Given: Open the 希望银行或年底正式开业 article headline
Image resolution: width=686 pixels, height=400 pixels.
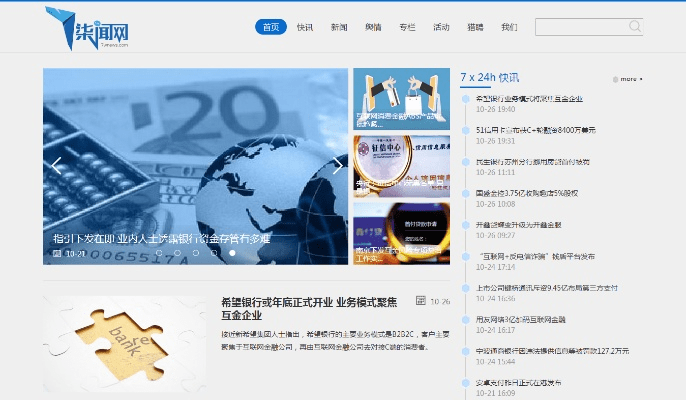Looking at the screenshot, I should (x=308, y=308).
